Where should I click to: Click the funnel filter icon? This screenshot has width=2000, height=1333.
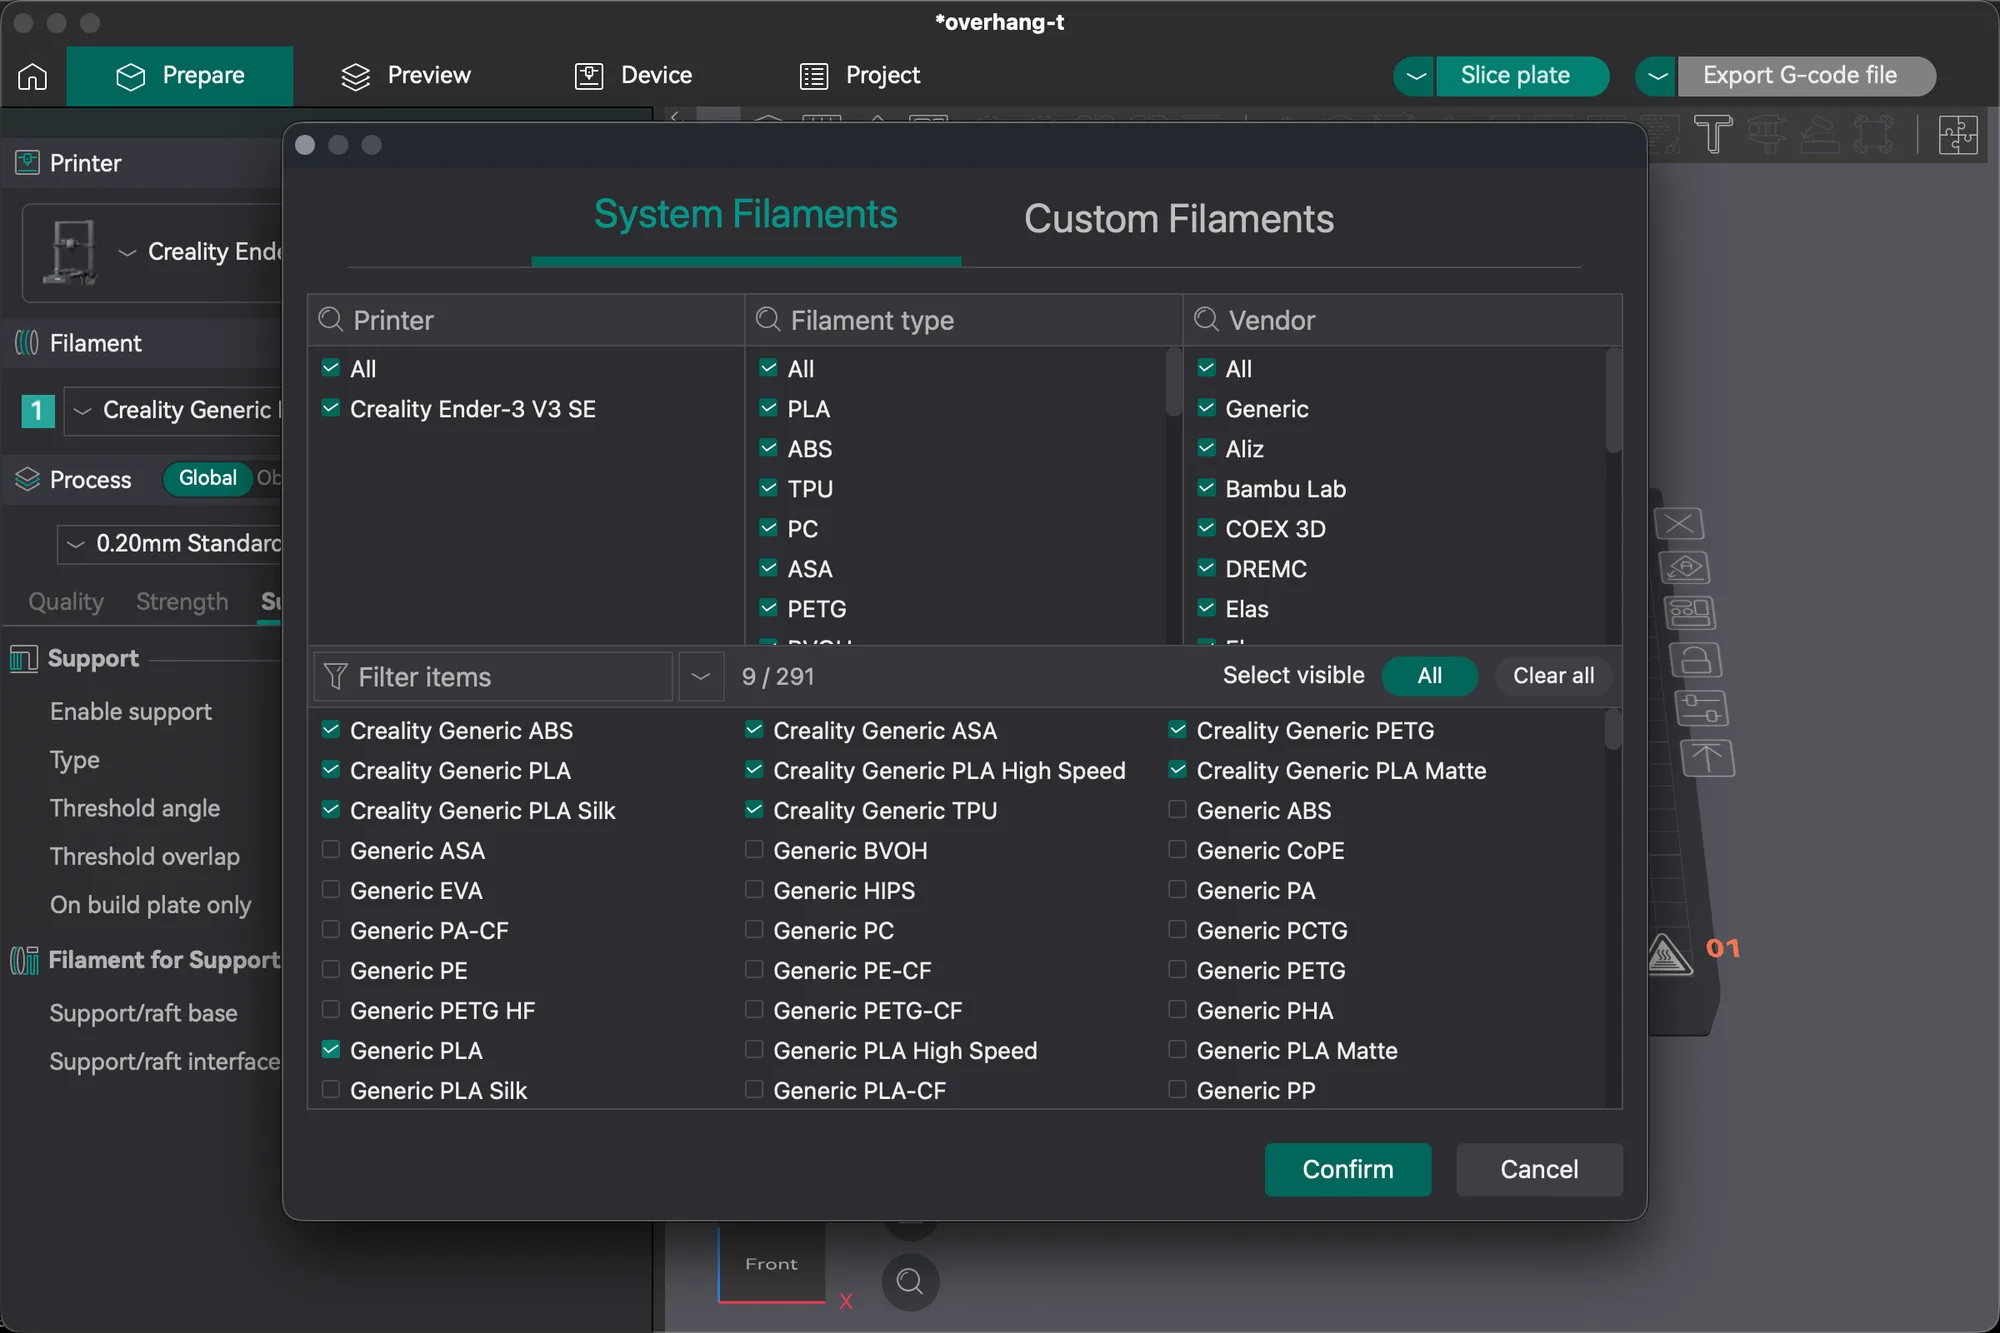336,677
